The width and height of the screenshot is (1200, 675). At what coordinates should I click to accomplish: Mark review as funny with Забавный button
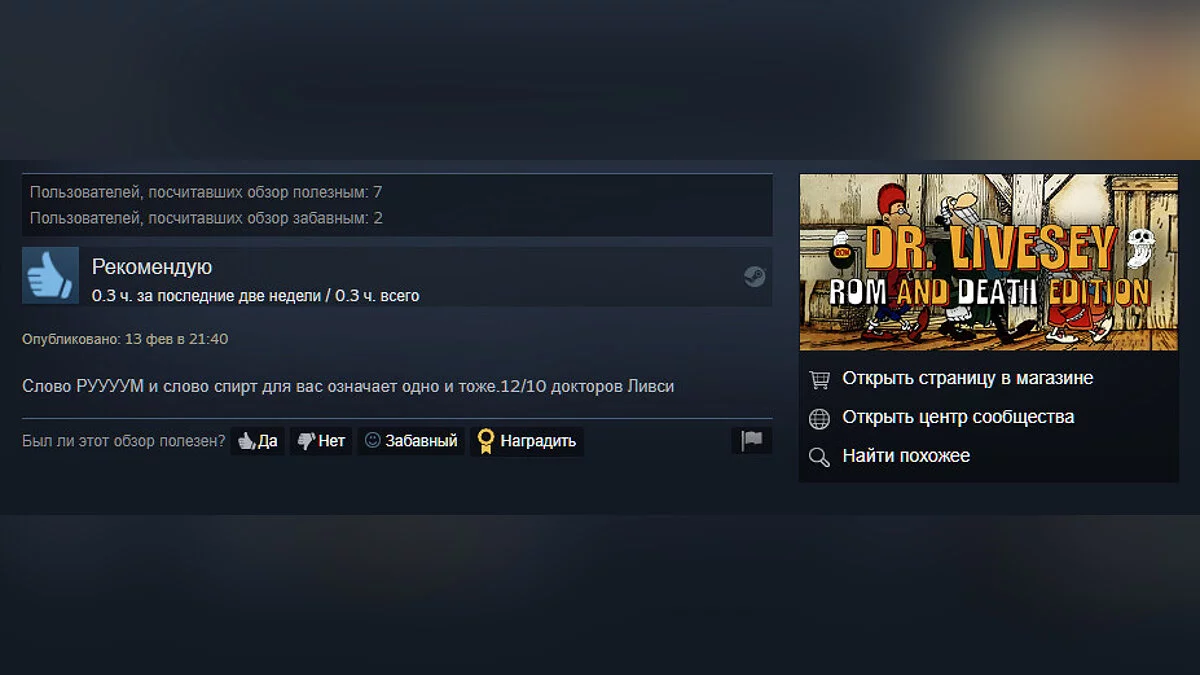pos(411,441)
